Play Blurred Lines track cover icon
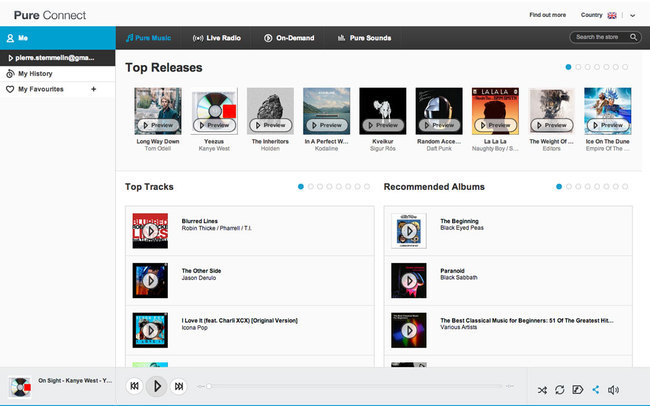 (x=150, y=231)
